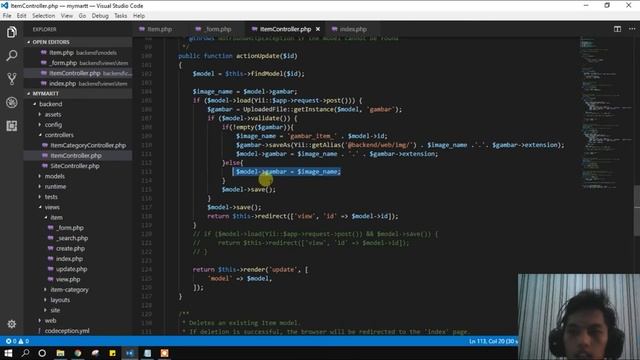Screen dimensions: 640x360
Task: Collapse the MYMARTT project section
Action: tap(45, 93)
